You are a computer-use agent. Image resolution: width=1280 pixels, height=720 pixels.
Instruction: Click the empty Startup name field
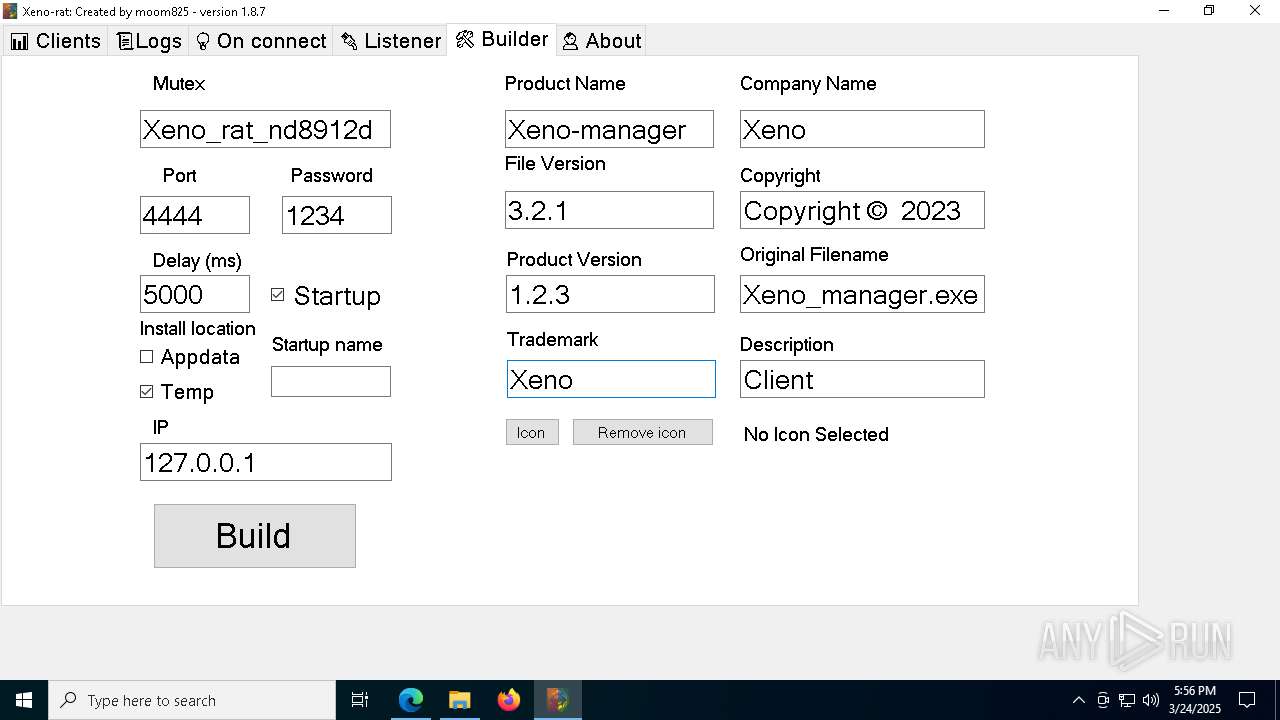coord(331,381)
